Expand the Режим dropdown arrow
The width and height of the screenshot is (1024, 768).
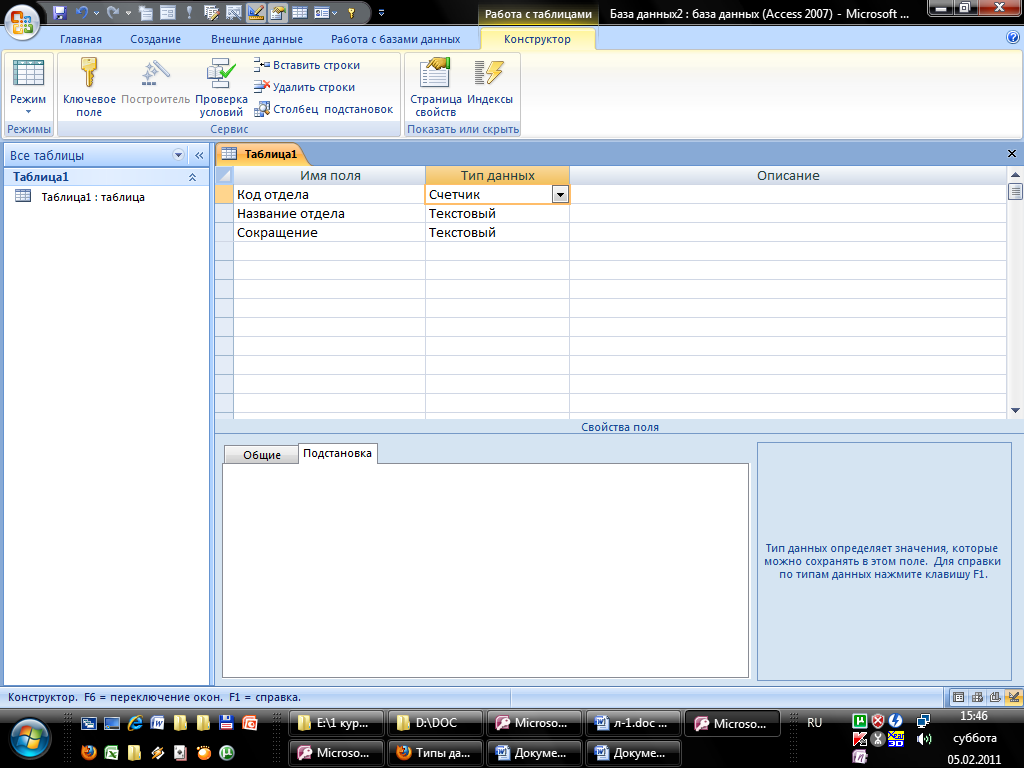tap(28, 111)
